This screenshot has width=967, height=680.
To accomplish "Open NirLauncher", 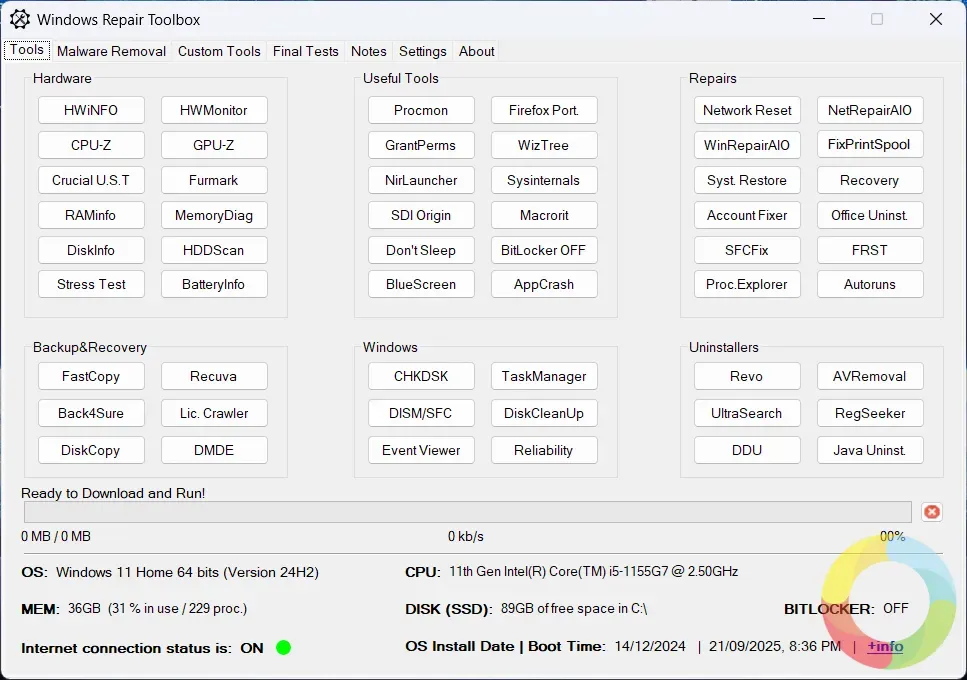I will 421,180.
